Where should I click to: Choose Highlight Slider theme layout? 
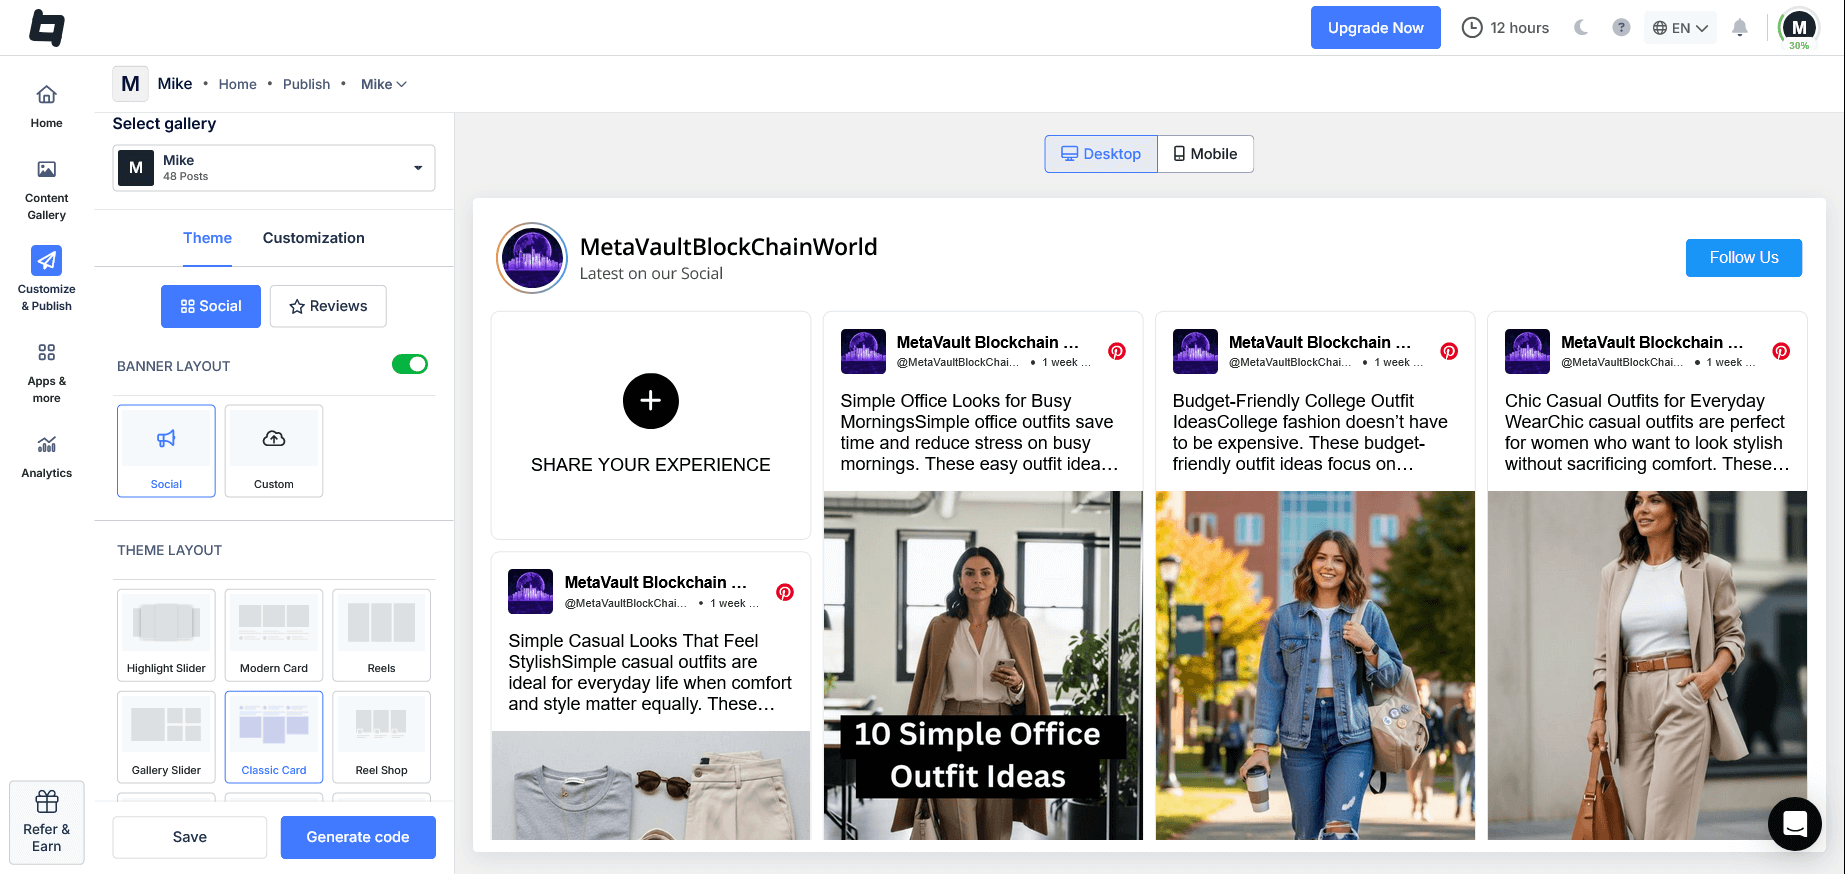tap(166, 635)
